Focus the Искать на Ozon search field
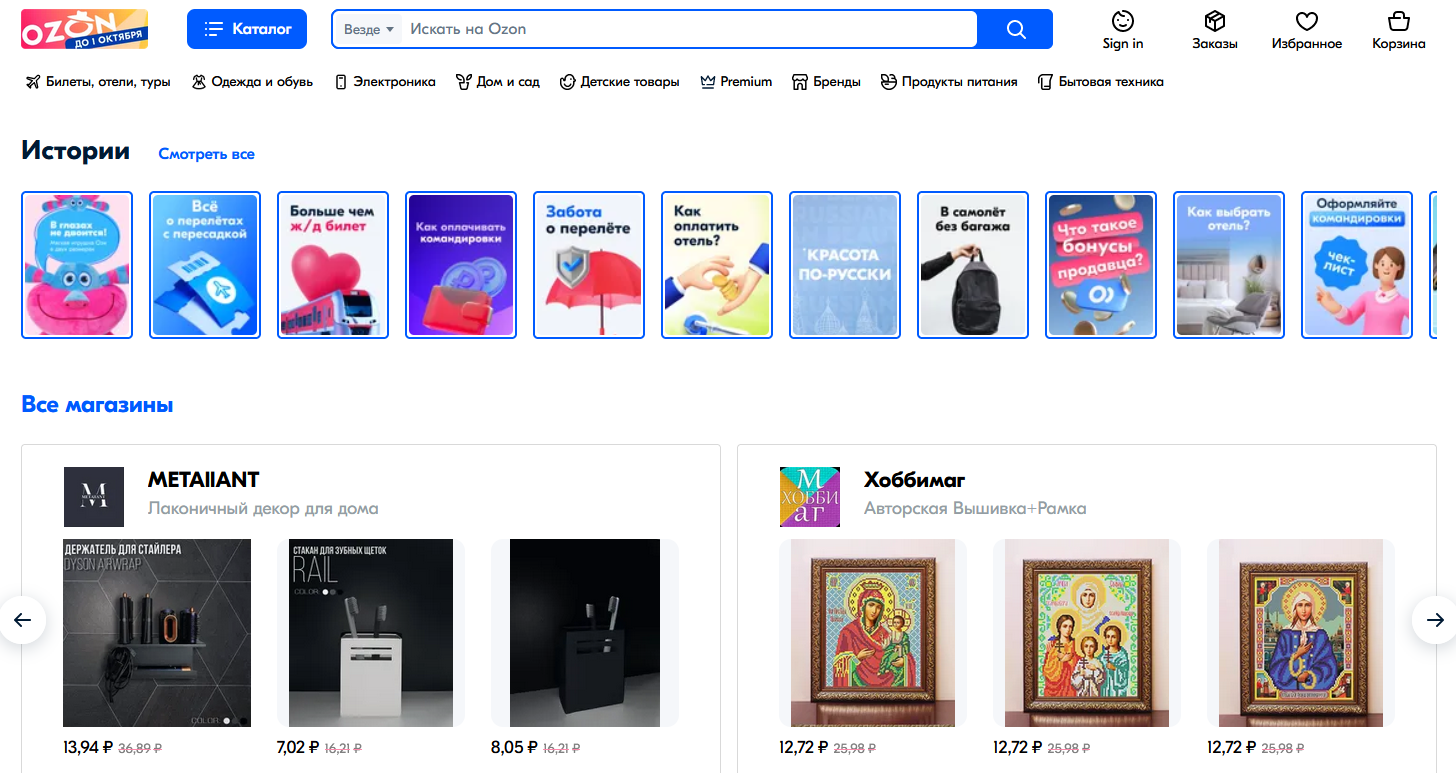Image resolution: width=1456 pixels, height=773 pixels. [689, 29]
